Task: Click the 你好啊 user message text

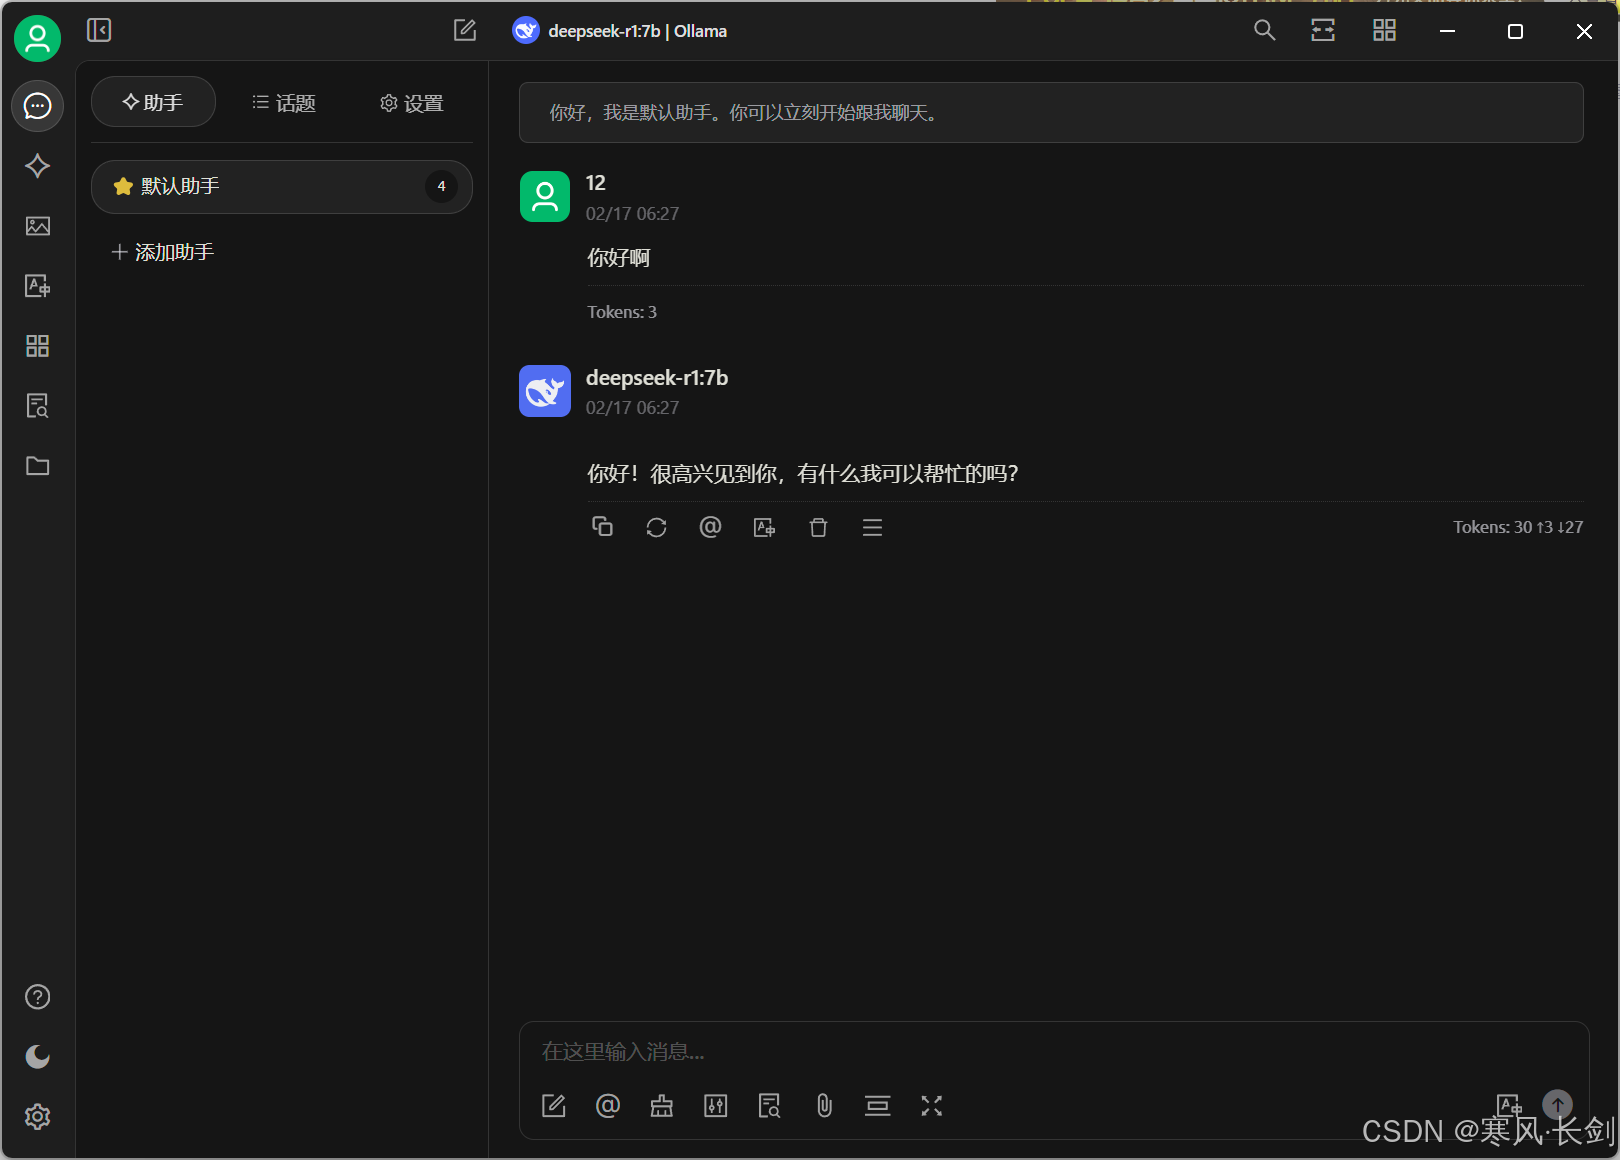Action: click(618, 258)
